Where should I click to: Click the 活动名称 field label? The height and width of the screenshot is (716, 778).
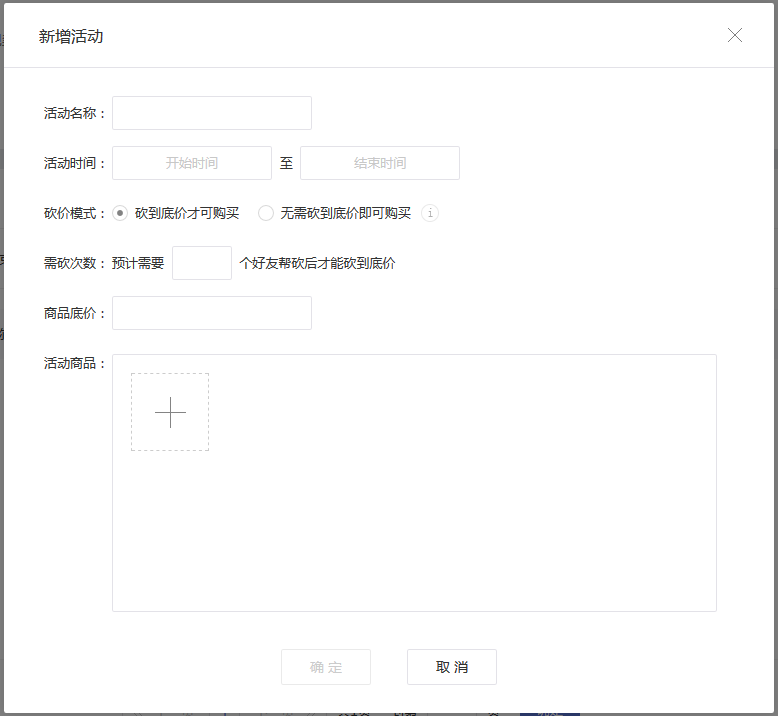74,113
